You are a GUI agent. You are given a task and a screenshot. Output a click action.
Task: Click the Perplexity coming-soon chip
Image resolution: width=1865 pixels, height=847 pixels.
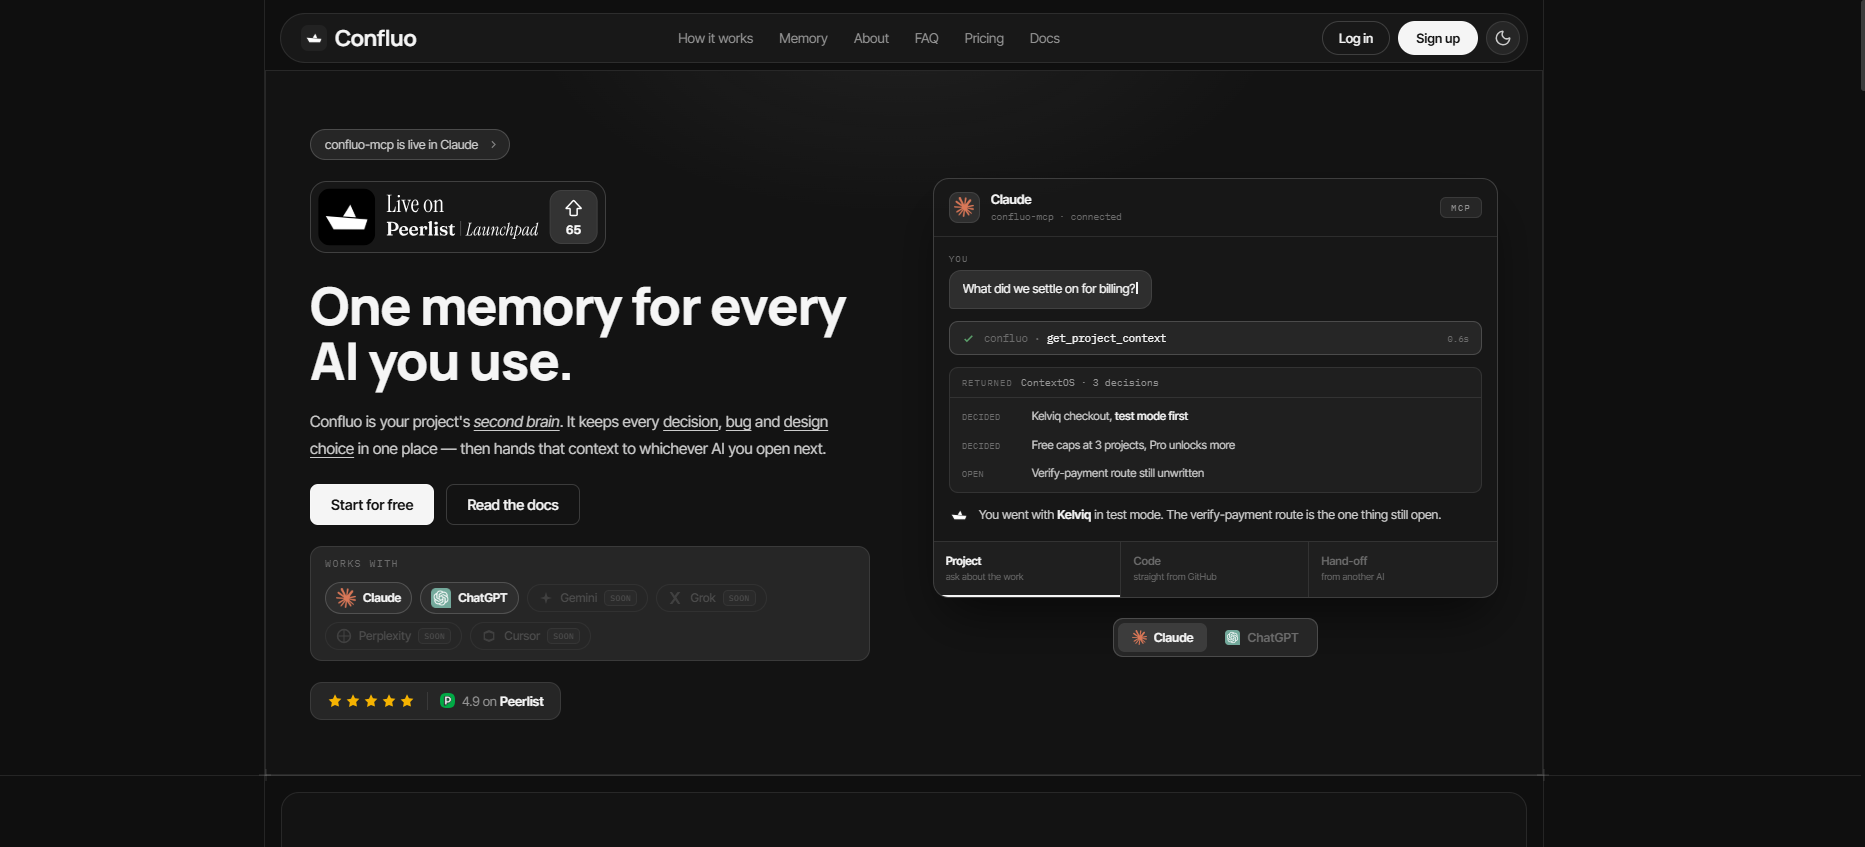coord(393,636)
